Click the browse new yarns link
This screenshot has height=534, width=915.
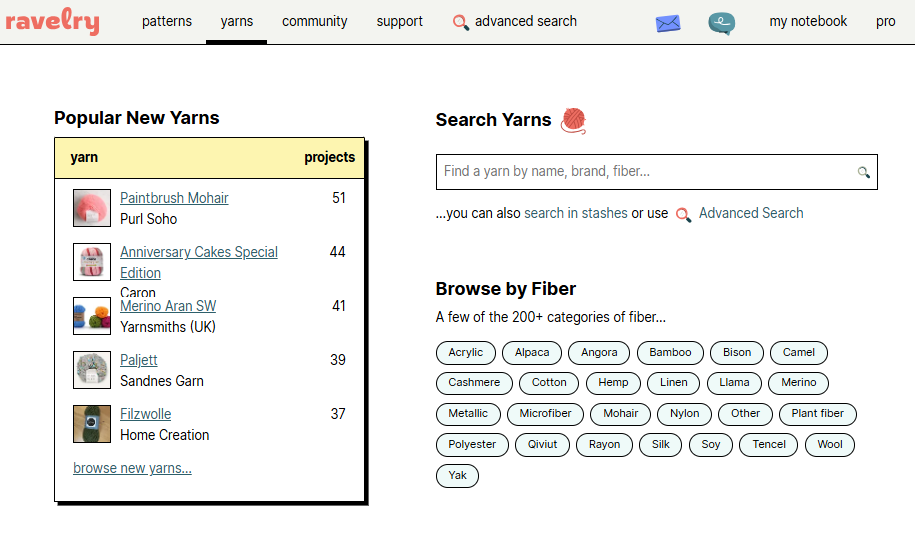coord(132,468)
